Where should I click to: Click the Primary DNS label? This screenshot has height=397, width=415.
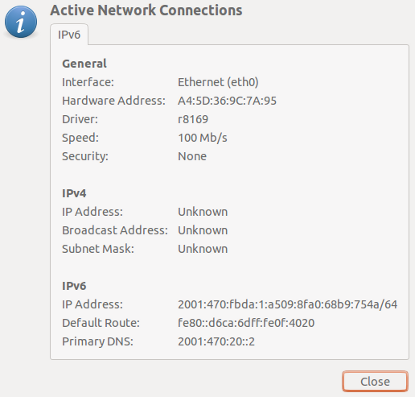(98, 341)
